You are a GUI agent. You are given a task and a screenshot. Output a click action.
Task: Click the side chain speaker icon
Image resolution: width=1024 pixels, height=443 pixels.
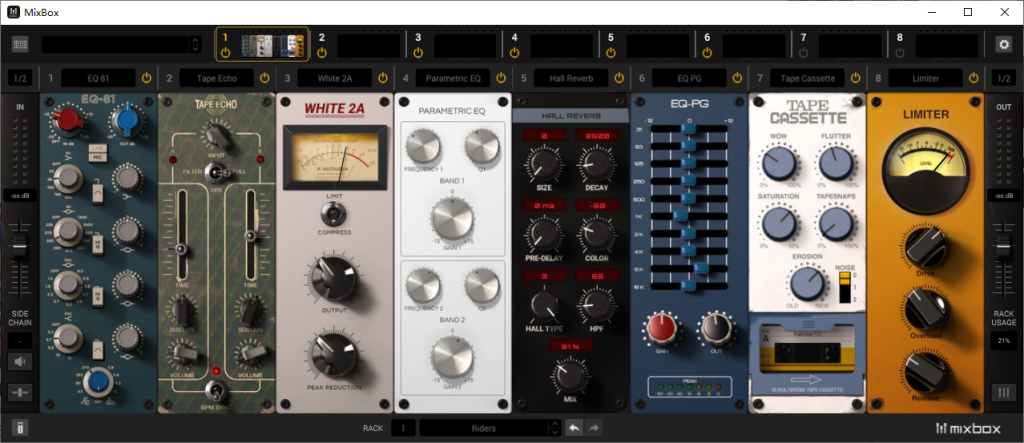point(21,362)
